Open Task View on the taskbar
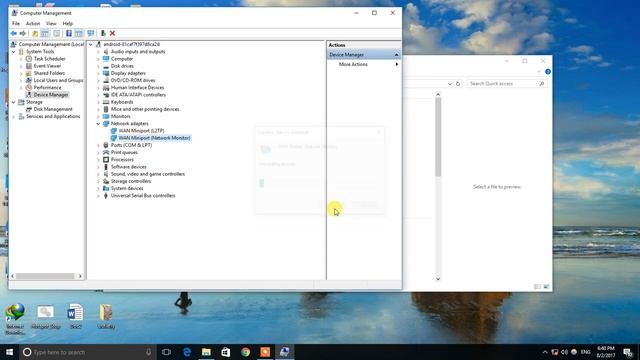The width and height of the screenshot is (640, 360). pos(166,352)
